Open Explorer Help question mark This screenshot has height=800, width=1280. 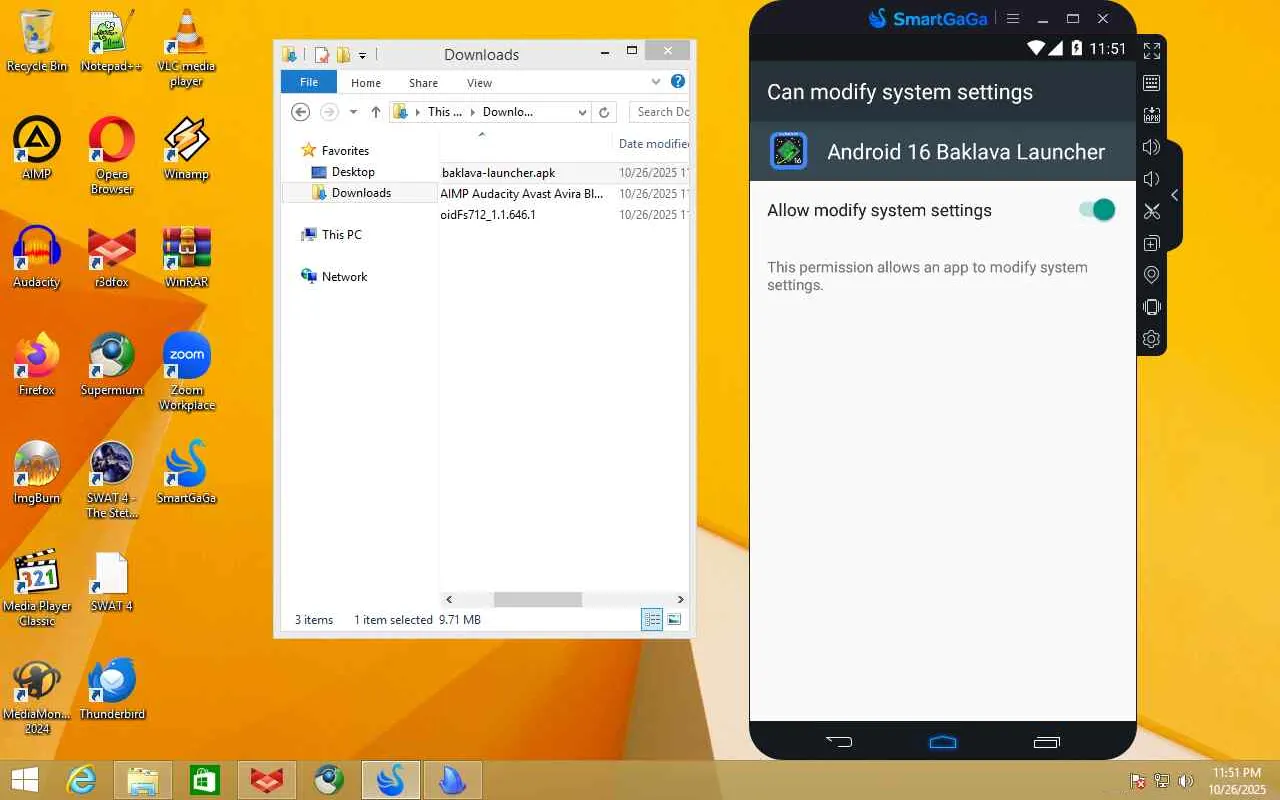point(678,82)
